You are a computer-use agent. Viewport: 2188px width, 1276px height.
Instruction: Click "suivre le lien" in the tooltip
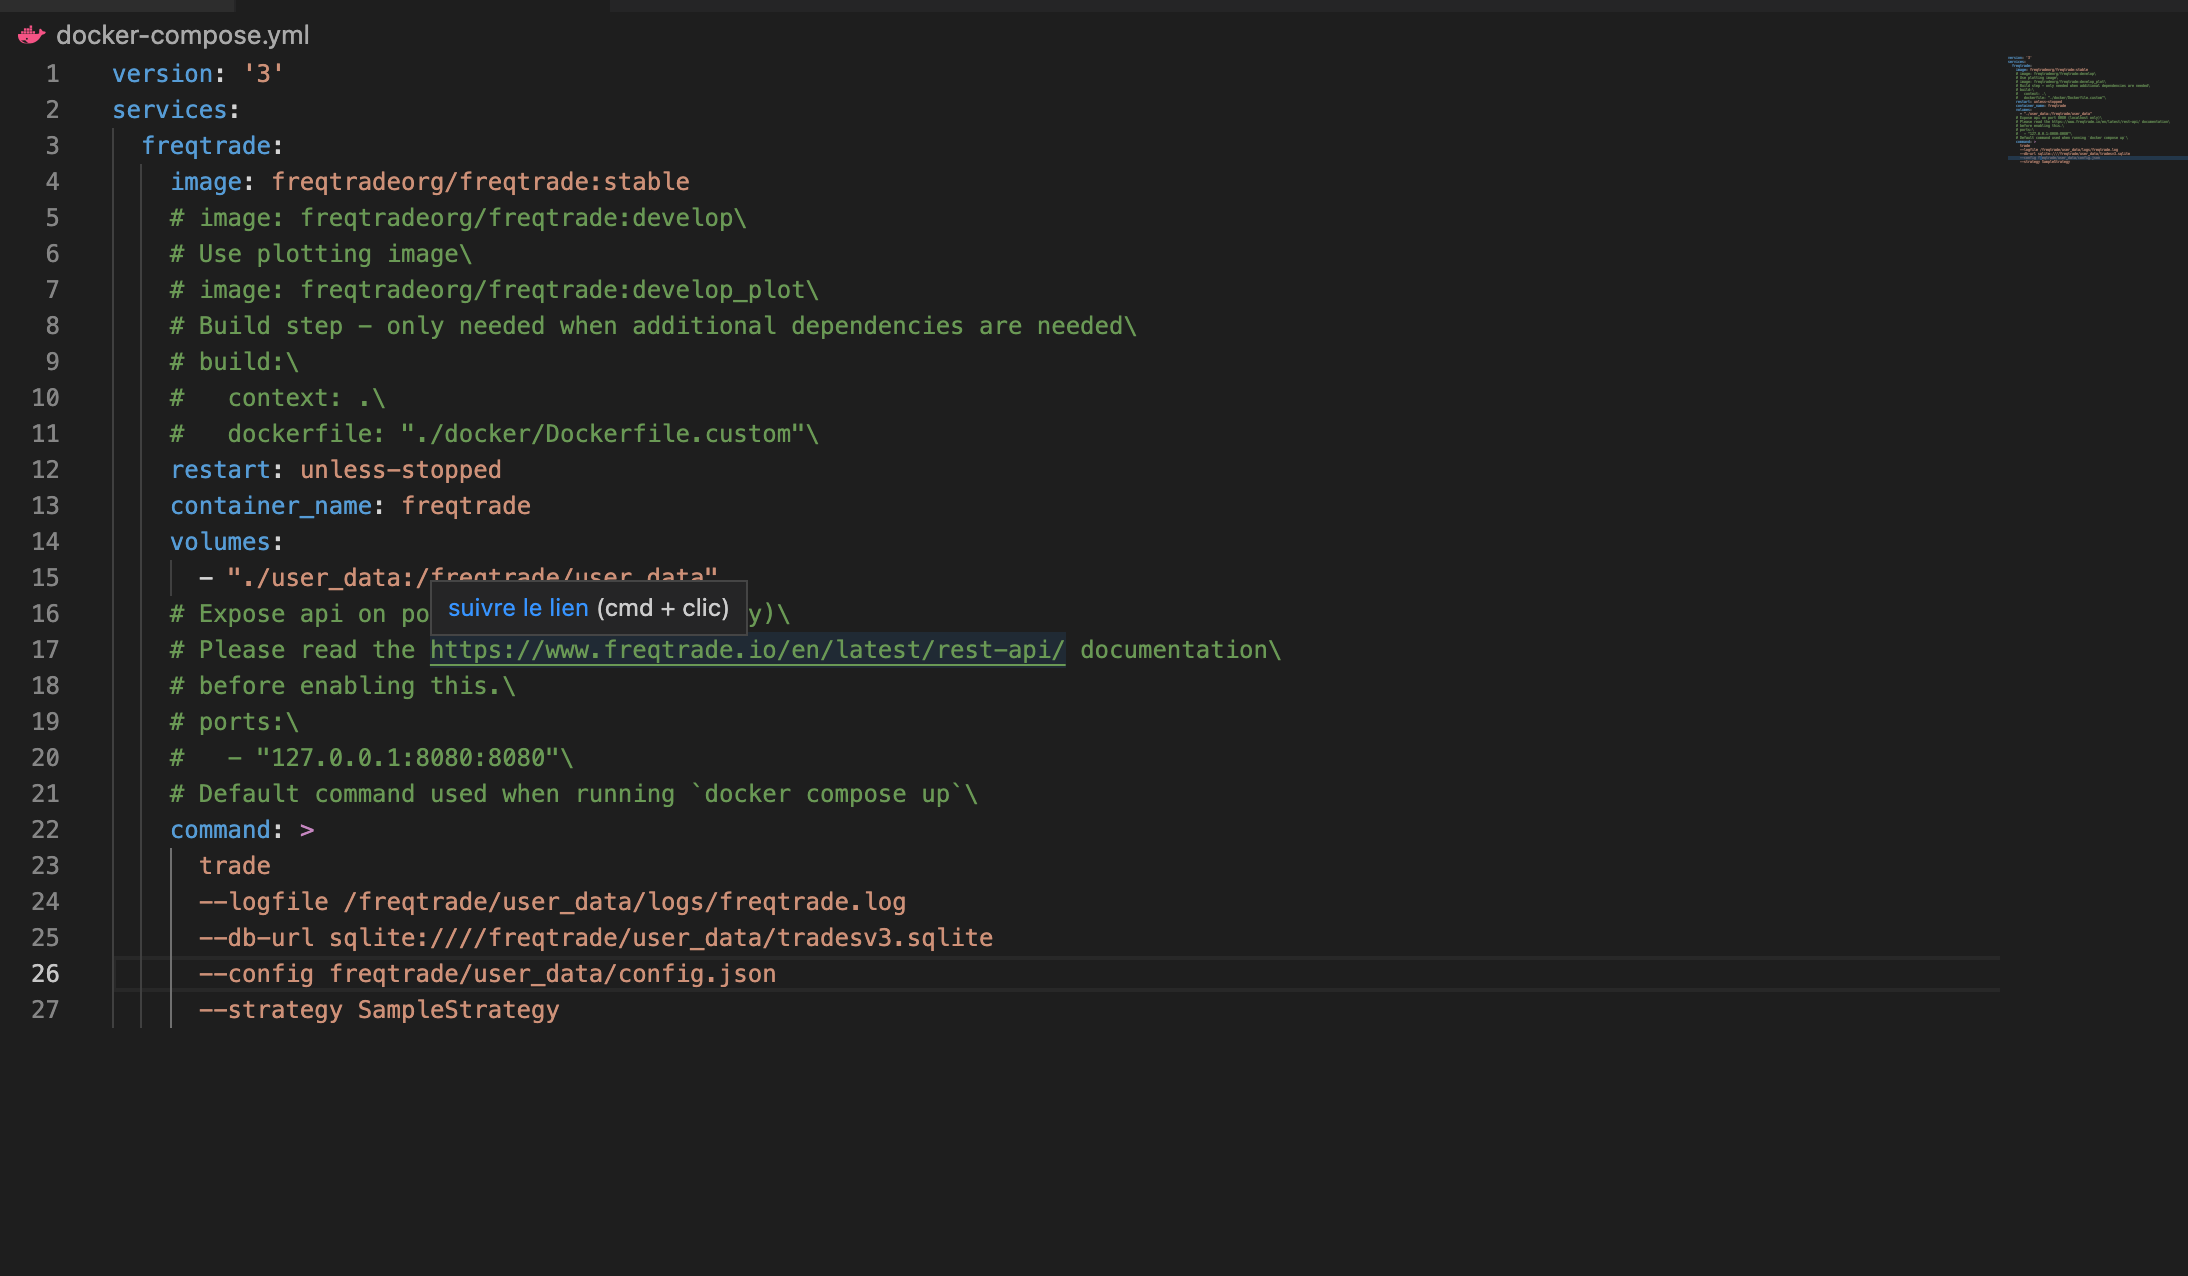click(517, 607)
